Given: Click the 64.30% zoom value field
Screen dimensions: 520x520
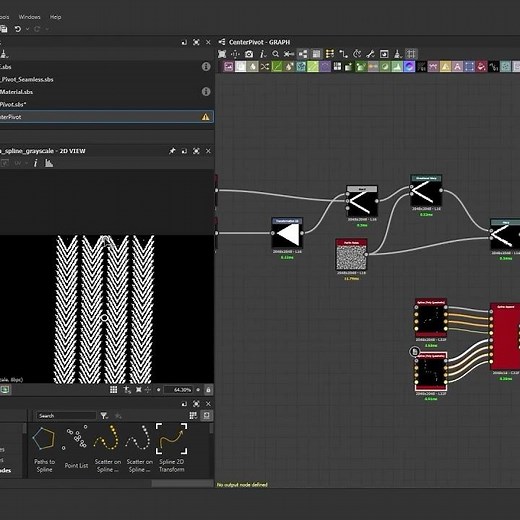Looking at the screenshot, I should (178, 390).
